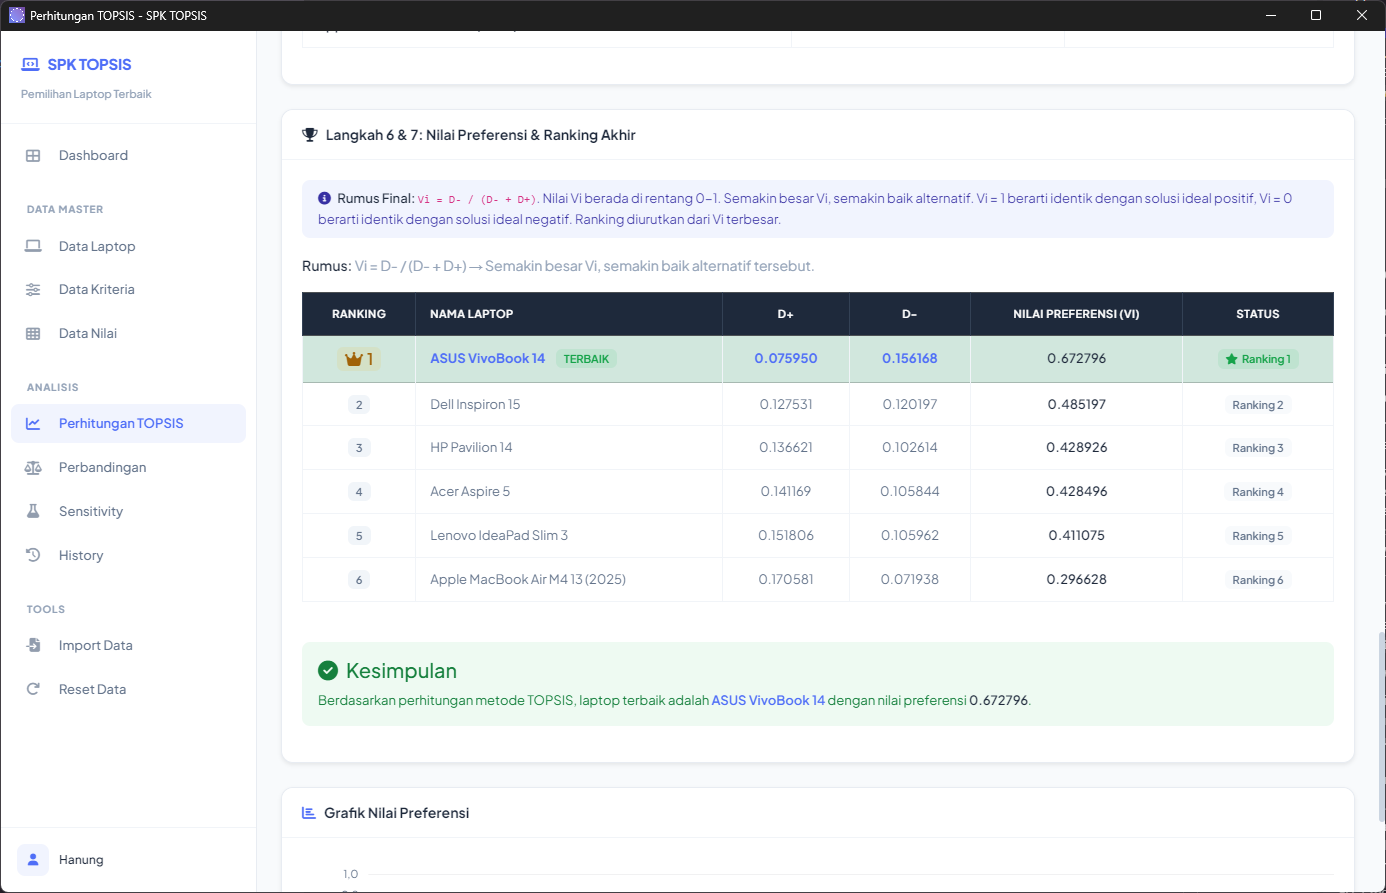Open the History menu item
Image resolution: width=1386 pixels, height=893 pixels.
128,555
